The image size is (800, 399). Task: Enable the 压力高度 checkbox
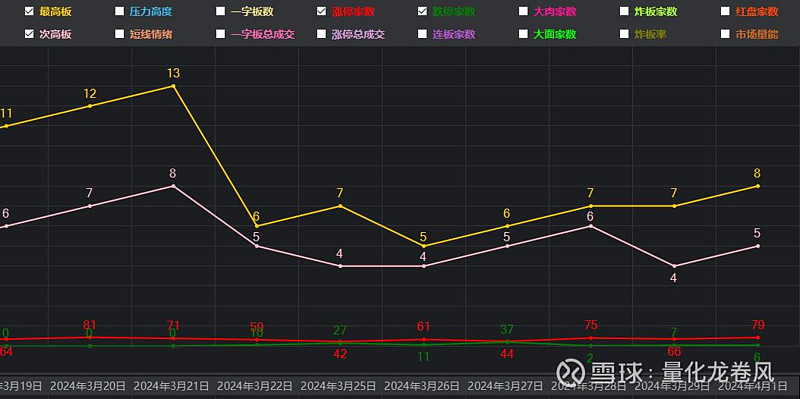coord(119,11)
